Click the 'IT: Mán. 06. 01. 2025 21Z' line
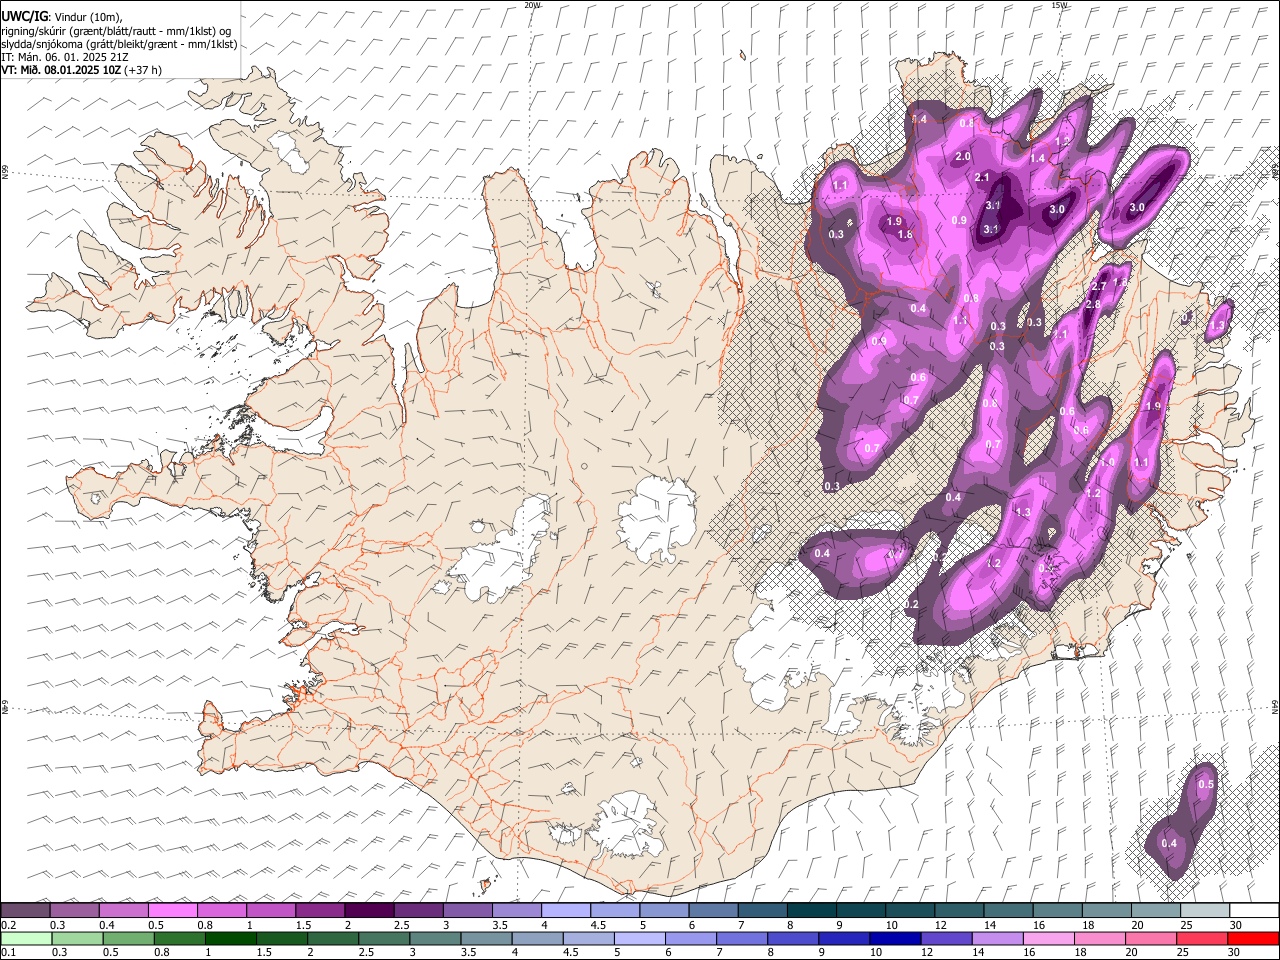The height and width of the screenshot is (960, 1280). pyautogui.click(x=64, y=57)
